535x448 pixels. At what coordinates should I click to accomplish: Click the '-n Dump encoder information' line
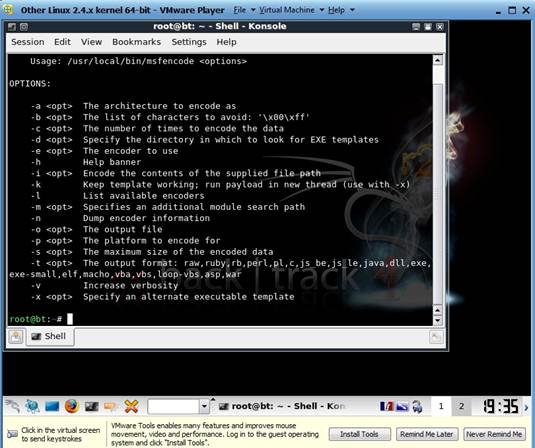click(x=120, y=218)
